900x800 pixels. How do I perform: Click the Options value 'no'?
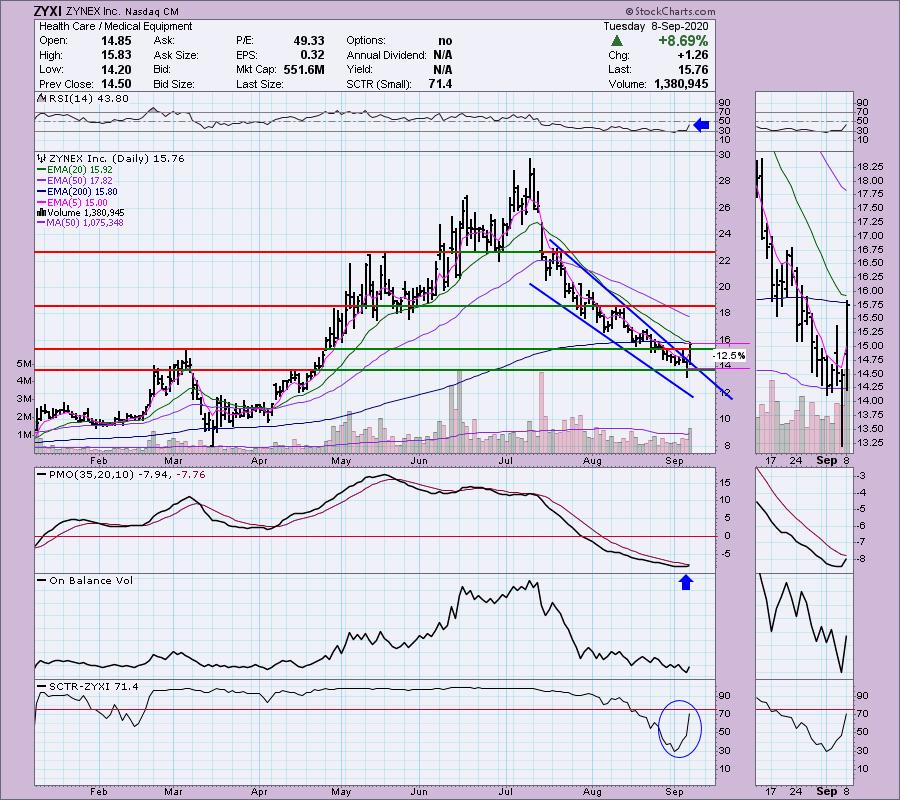coord(445,41)
